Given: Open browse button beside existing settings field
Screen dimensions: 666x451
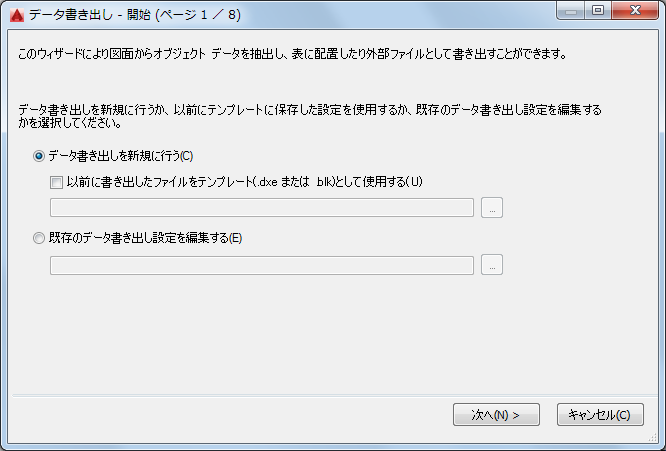Looking at the screenshot, I should (x=492, y=265).
